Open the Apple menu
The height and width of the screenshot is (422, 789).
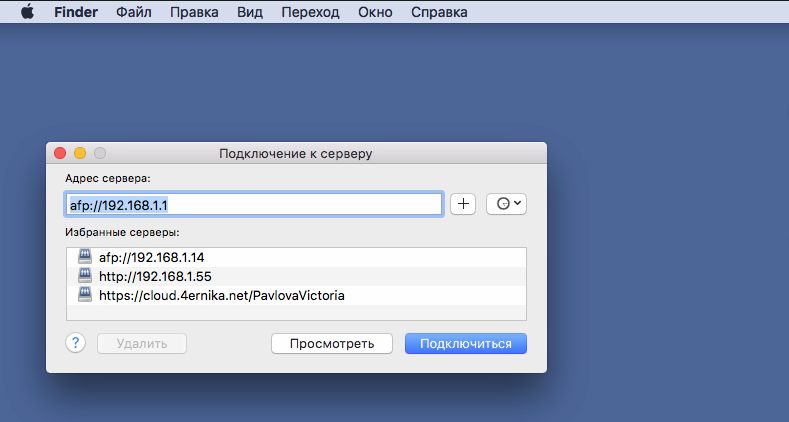27,13
